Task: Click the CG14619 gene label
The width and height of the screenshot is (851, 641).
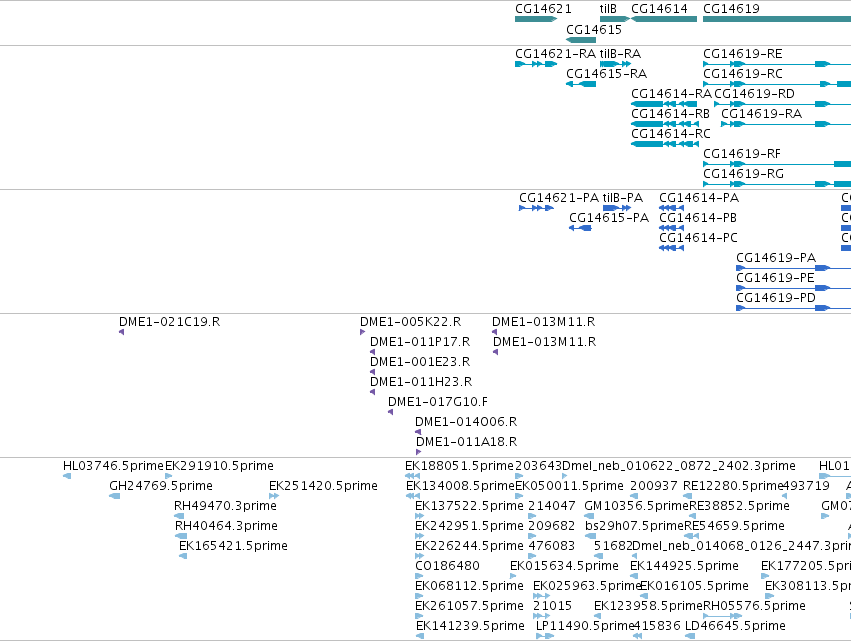Action: click(x=731, y=9)
